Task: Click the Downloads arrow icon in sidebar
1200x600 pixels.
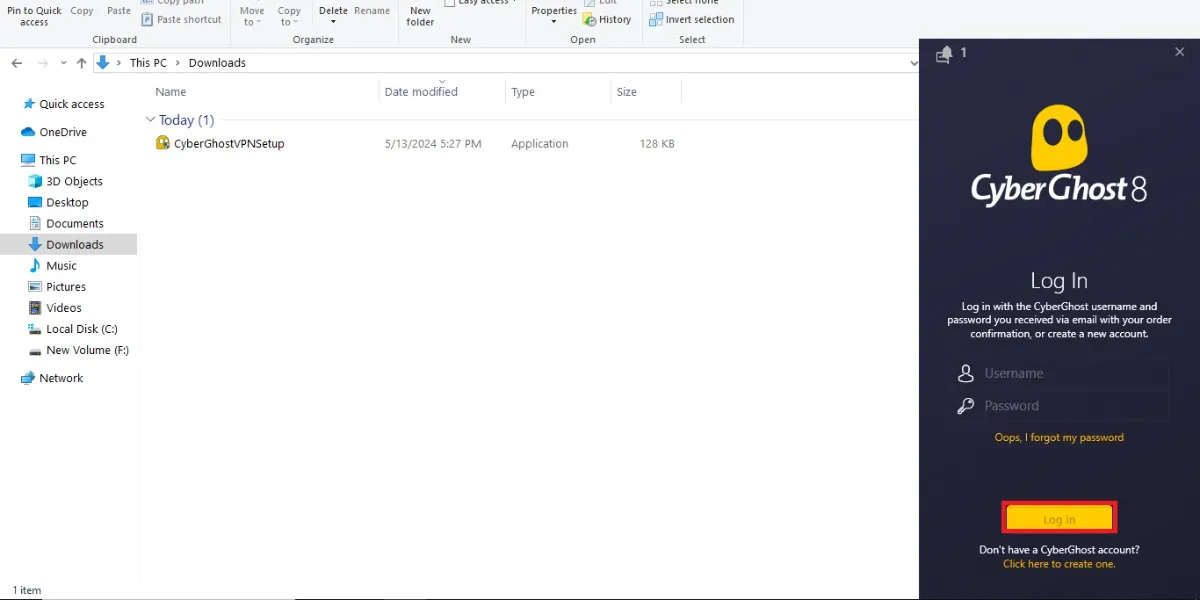Action: [36, 244]
